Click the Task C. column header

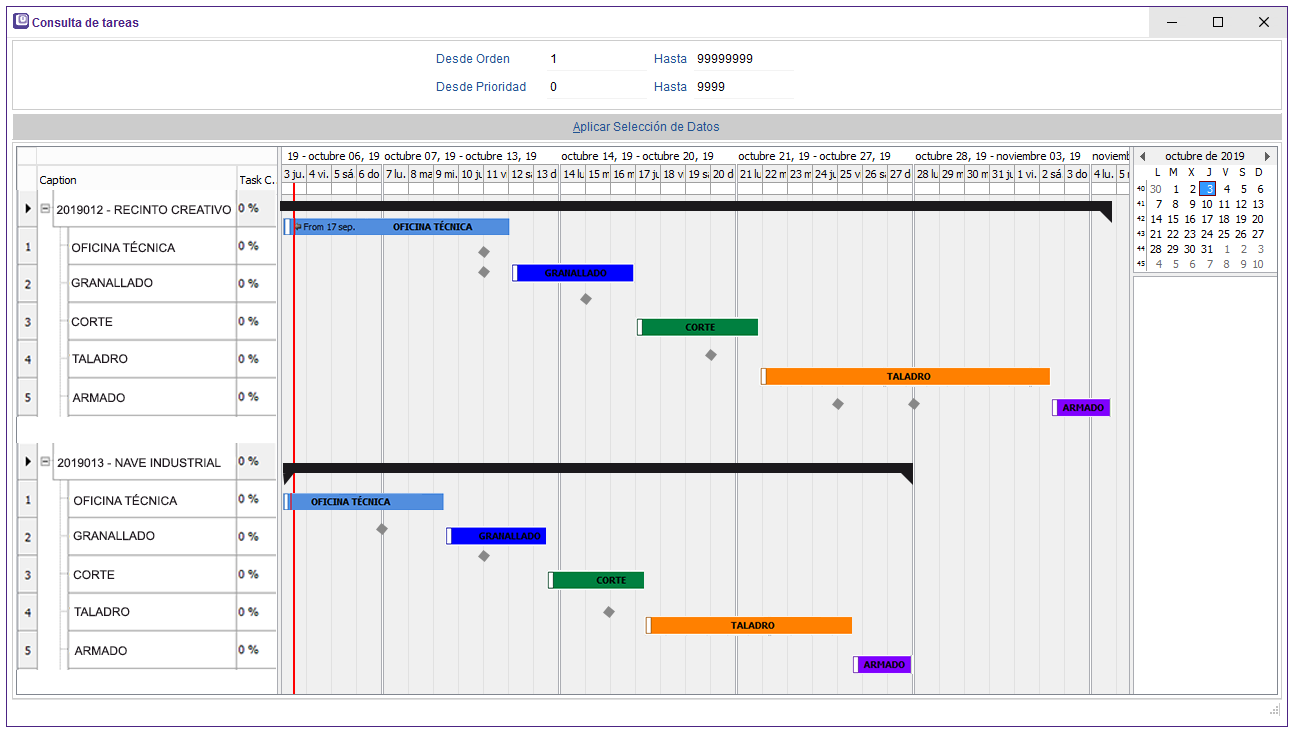(x=256, y=180)
